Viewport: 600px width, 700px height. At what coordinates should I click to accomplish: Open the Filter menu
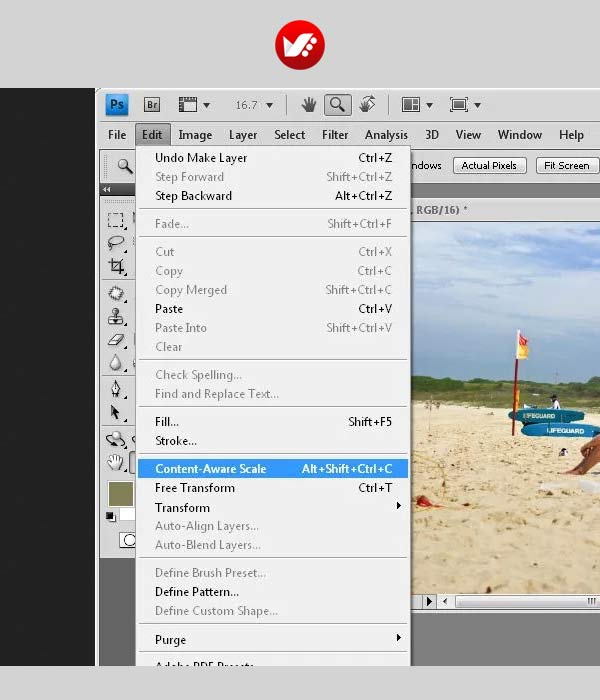335,135
